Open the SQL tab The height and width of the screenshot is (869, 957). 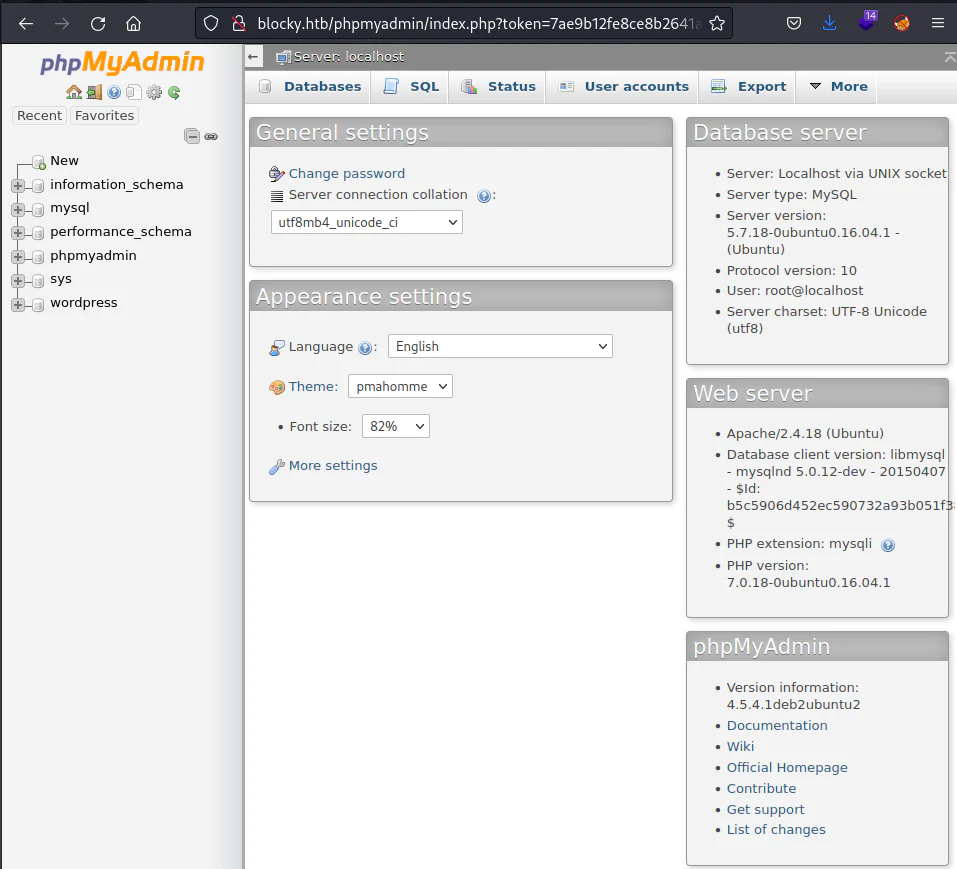pyautogui.click(x=410, y=87)
